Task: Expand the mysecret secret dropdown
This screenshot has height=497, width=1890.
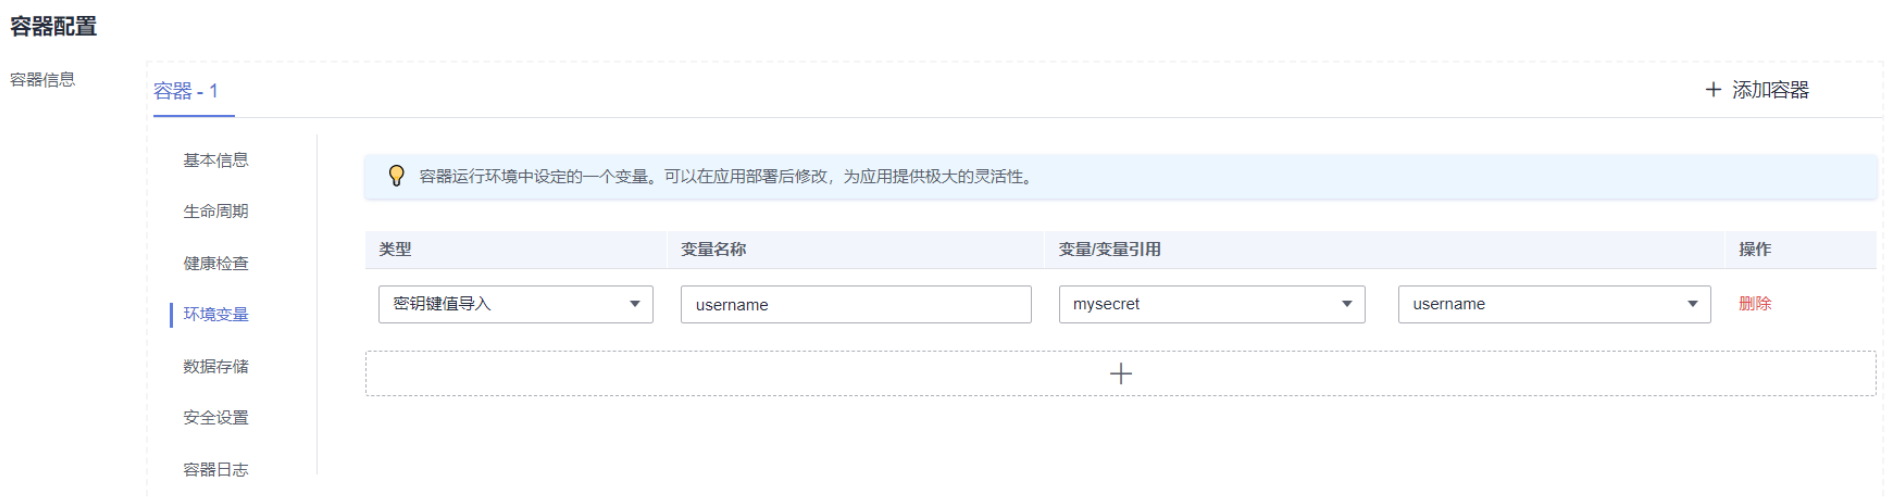Action: [x=1211, y=304]
